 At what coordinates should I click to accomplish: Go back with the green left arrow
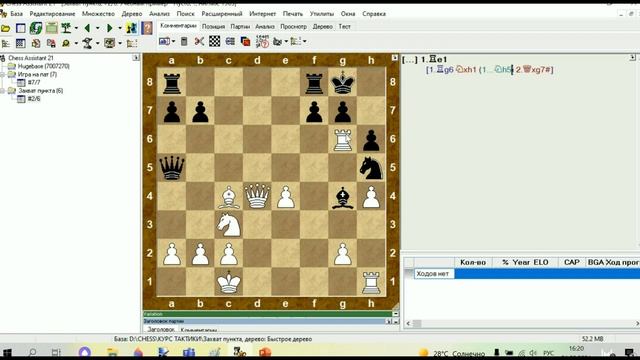point(87,28)
